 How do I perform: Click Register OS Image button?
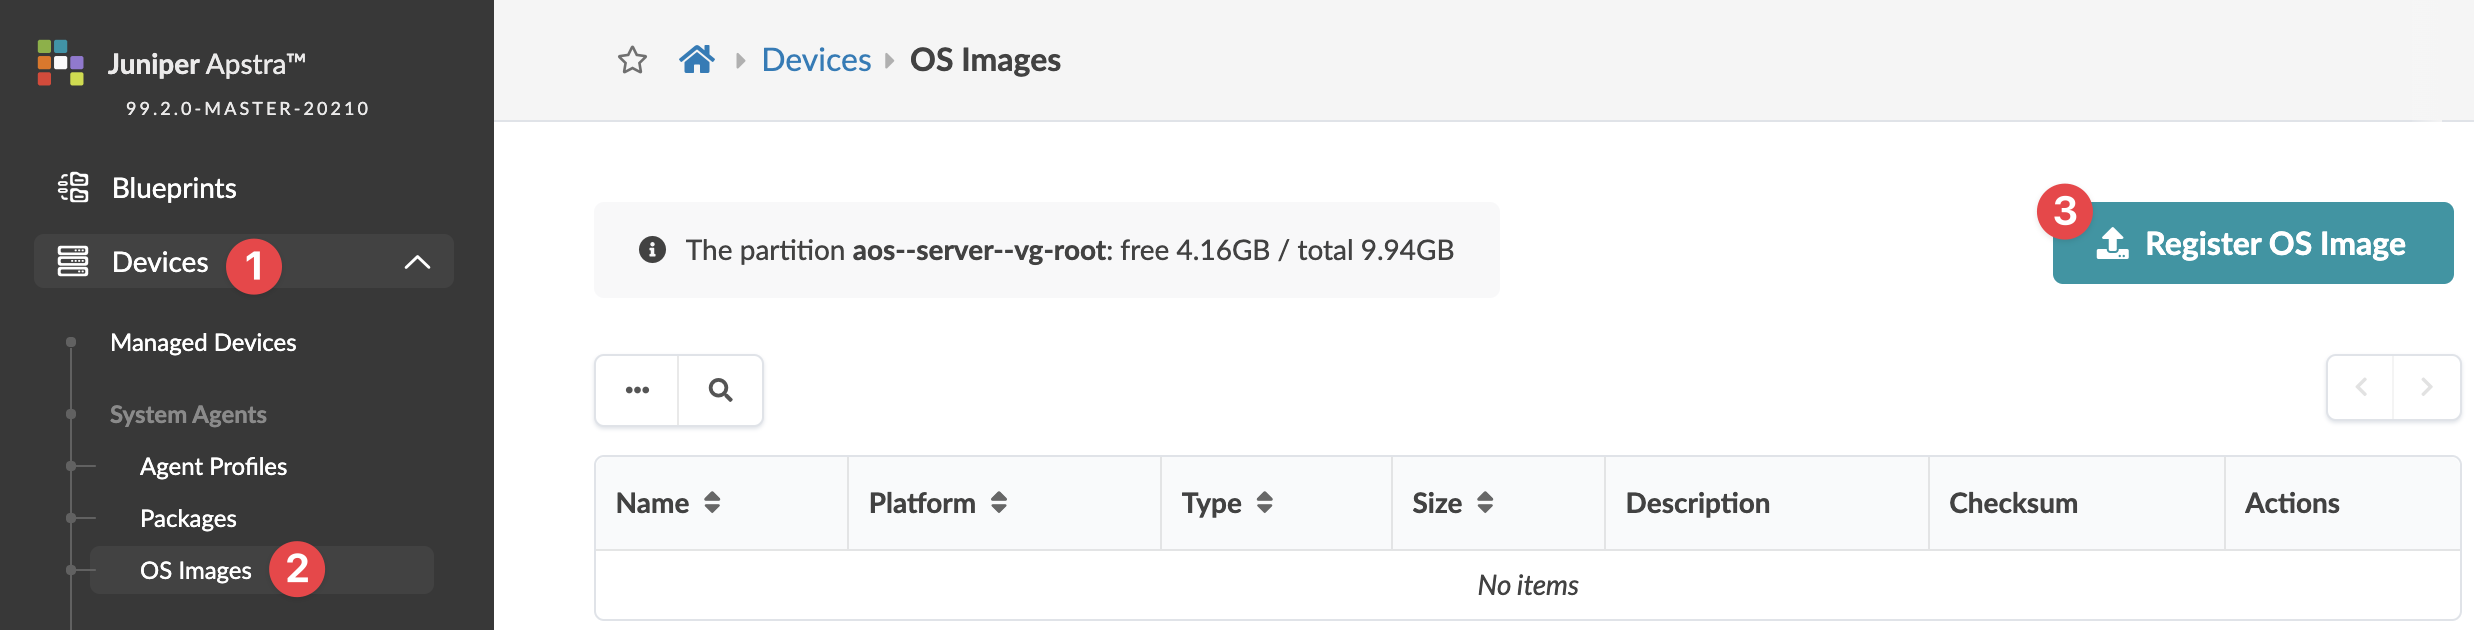[2252, 244]
